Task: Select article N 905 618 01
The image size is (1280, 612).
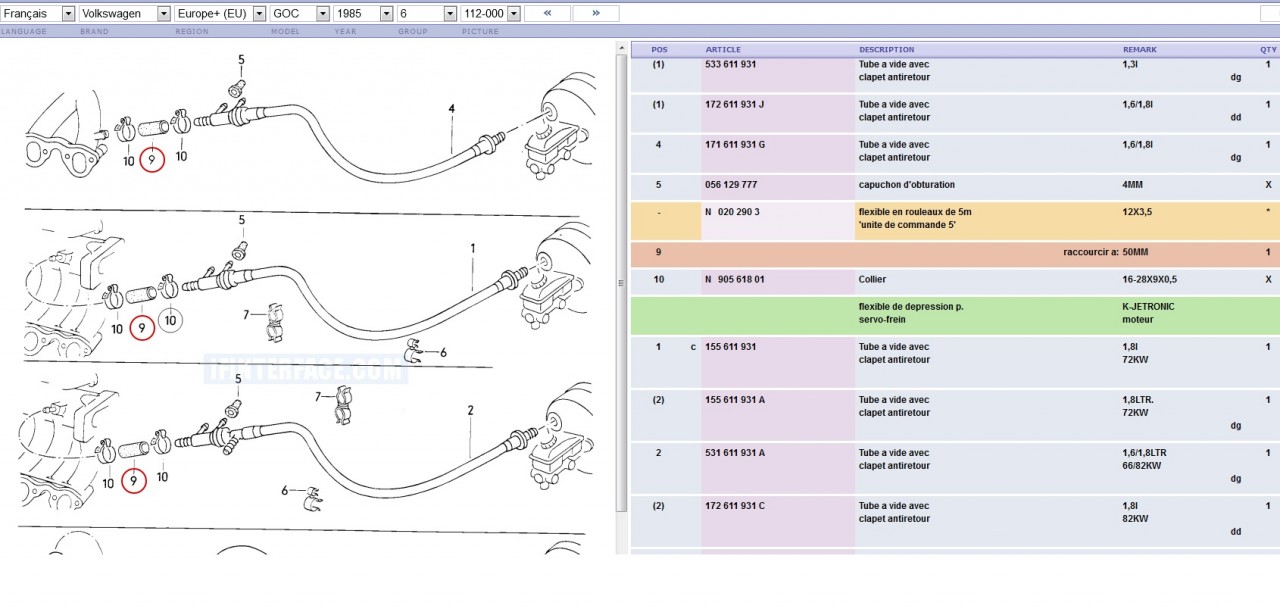Action: click(x=735, y=279)
